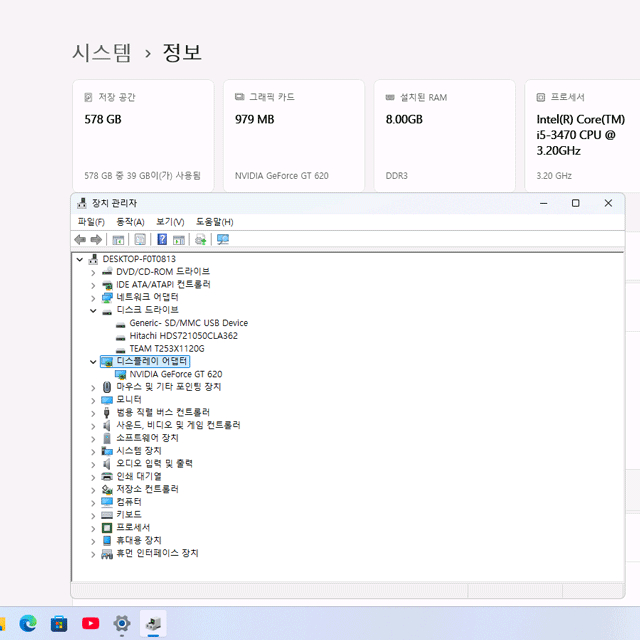Click the Device Manager taskbar icon
This screenshot has width=640, height=640.
pyautogui.click(x=153, y=623)
